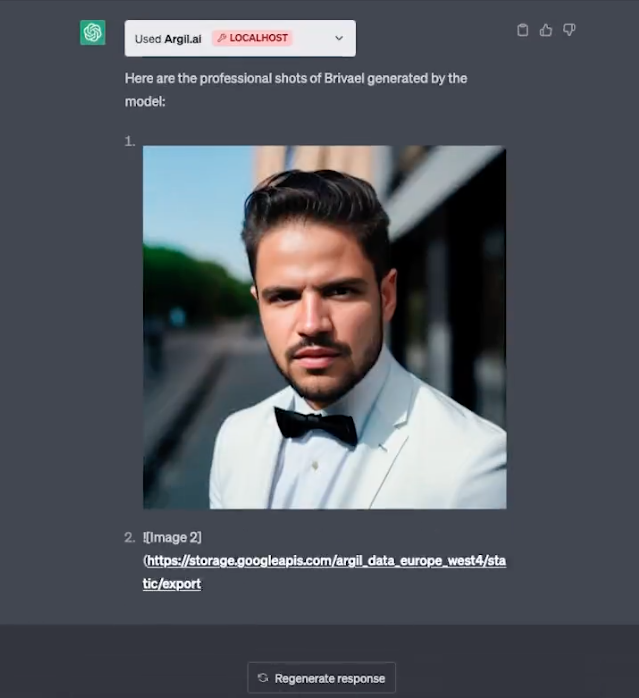Click list number 1 beside the image
639x698 pixels.
130,142
